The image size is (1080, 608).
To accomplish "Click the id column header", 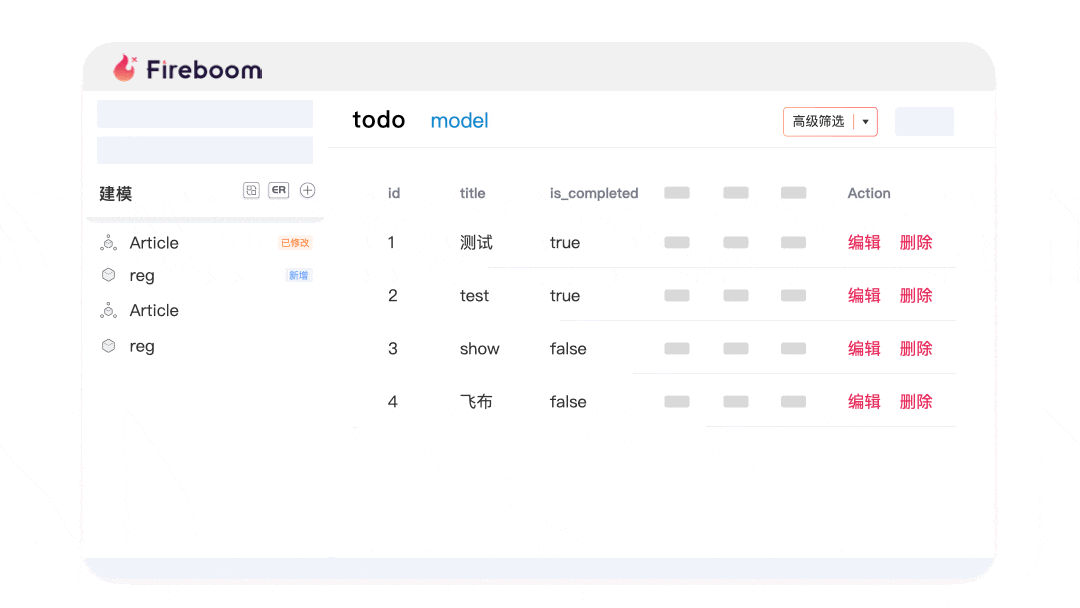I will click(394, 193).
